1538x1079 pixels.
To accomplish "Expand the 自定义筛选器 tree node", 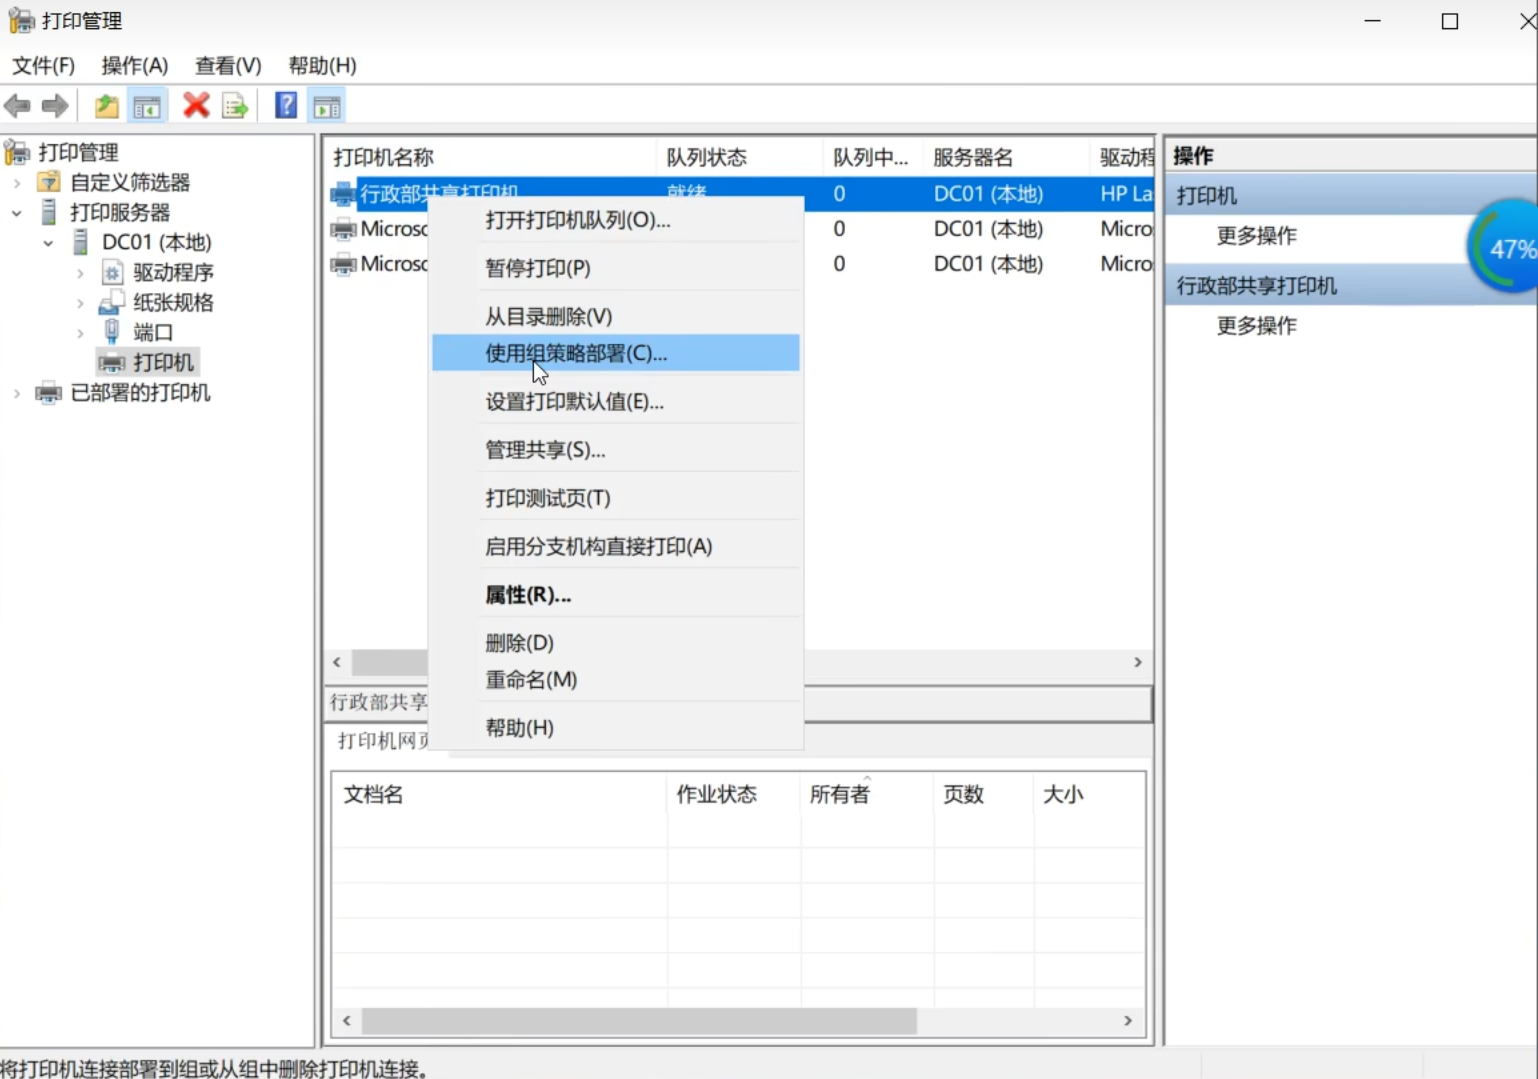I will point(17,183).
